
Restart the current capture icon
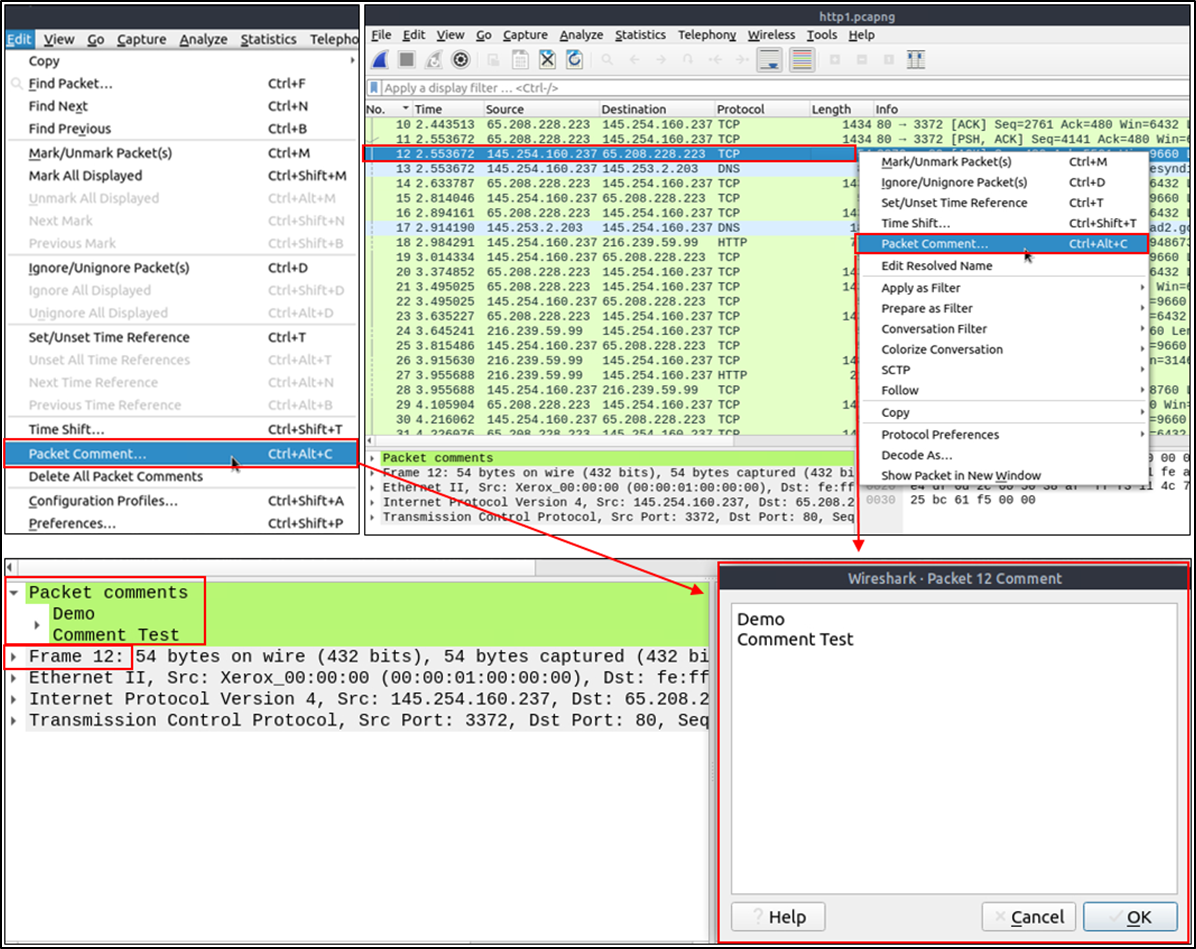click(x=433, y=60)
